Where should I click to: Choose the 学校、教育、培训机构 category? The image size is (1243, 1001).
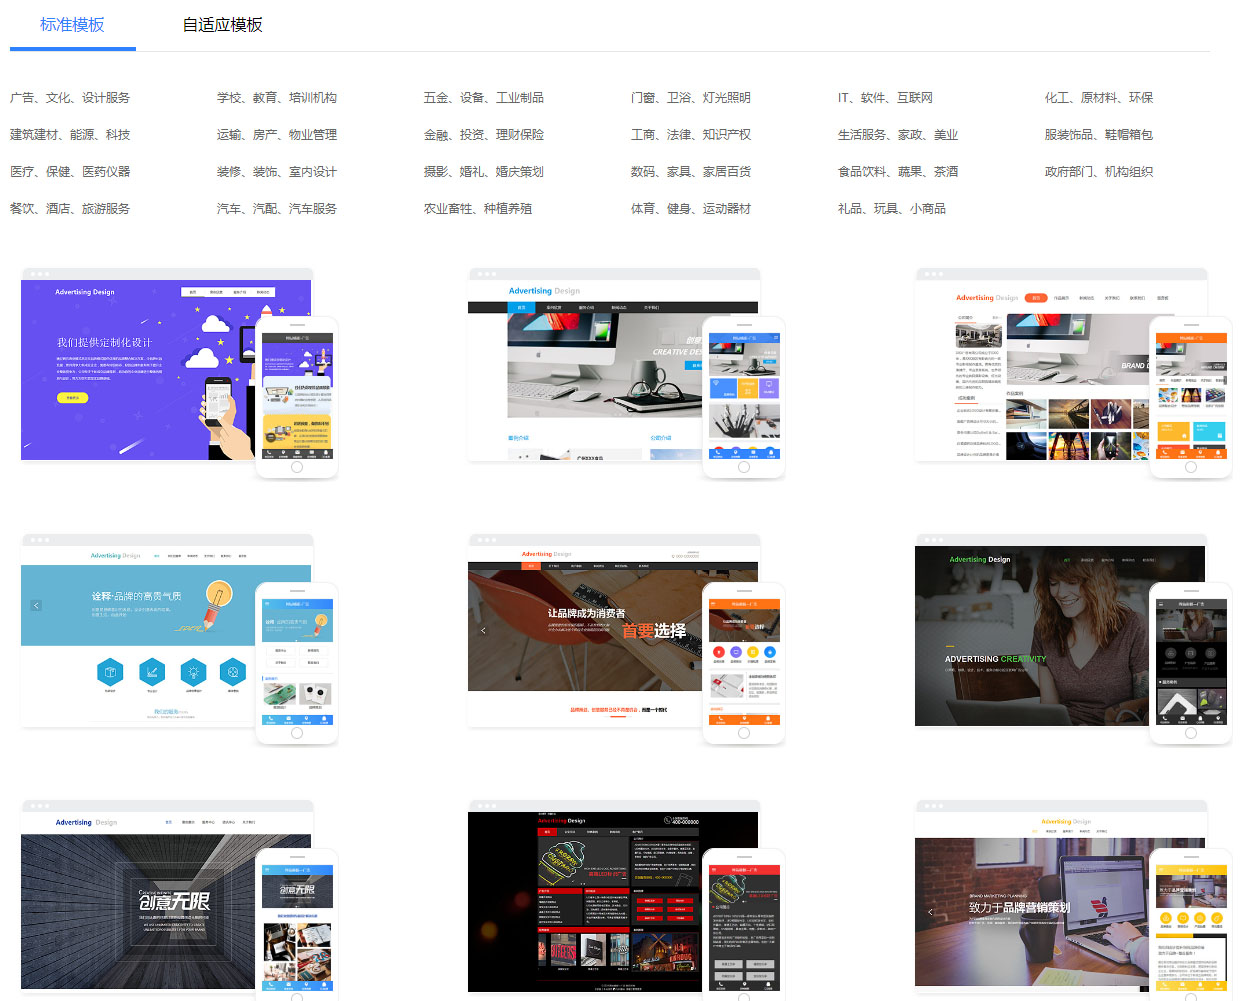tap(277, 98)
